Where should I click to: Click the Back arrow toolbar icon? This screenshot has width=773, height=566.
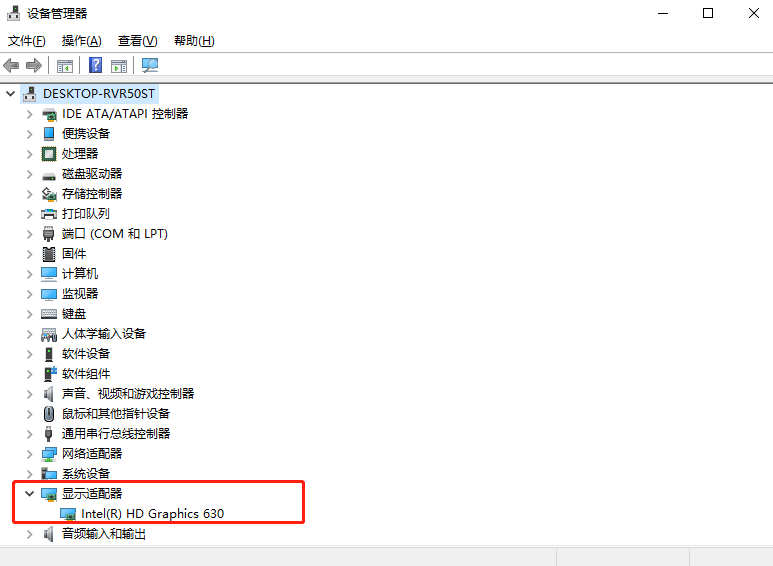tap(11, 65)
